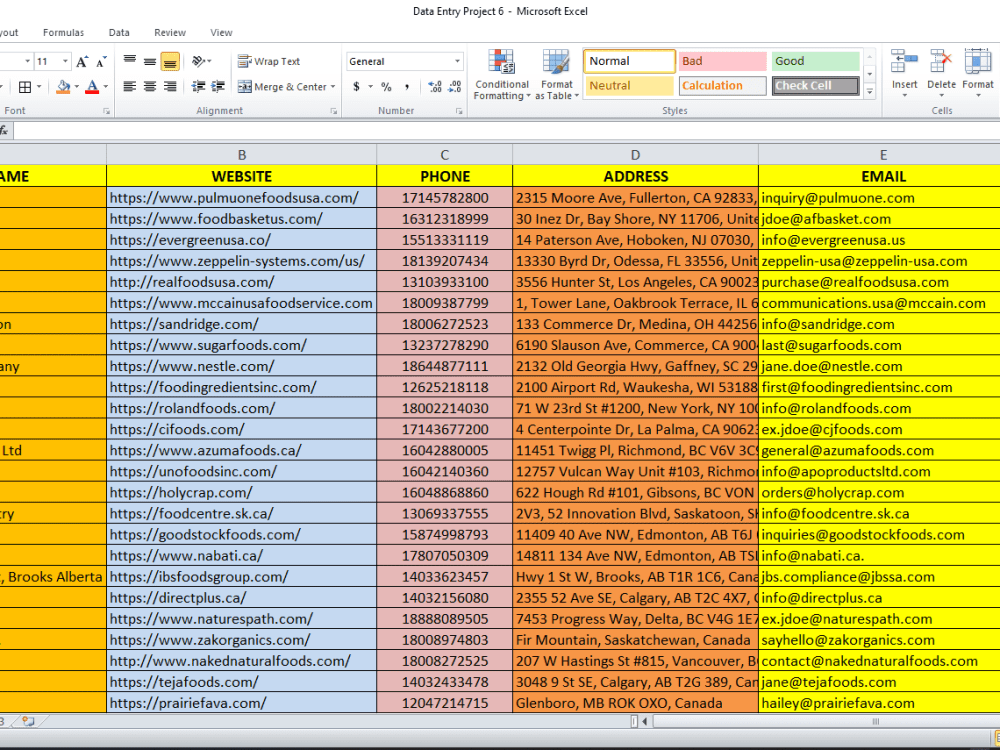Click the text Orientation icon
The width and height of the screenshot is (1000, 750).
tap(198, 61)
